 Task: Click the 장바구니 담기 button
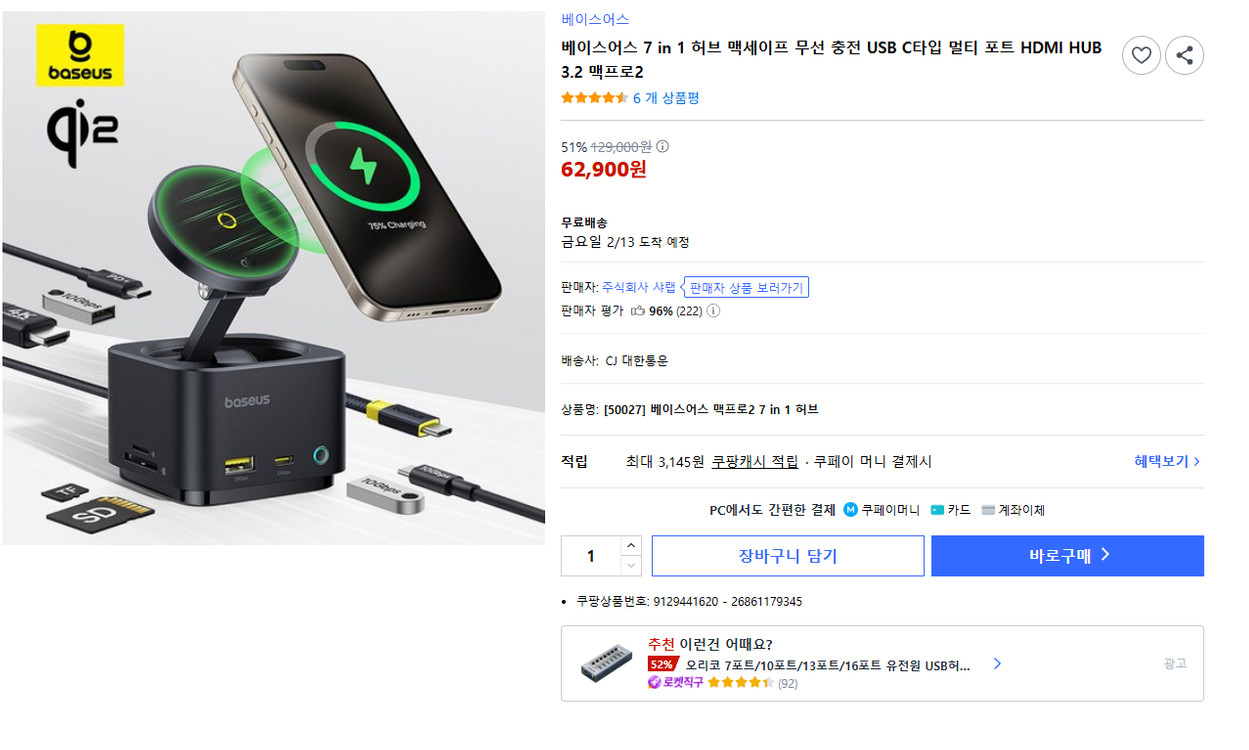click(x=787, y=555)
